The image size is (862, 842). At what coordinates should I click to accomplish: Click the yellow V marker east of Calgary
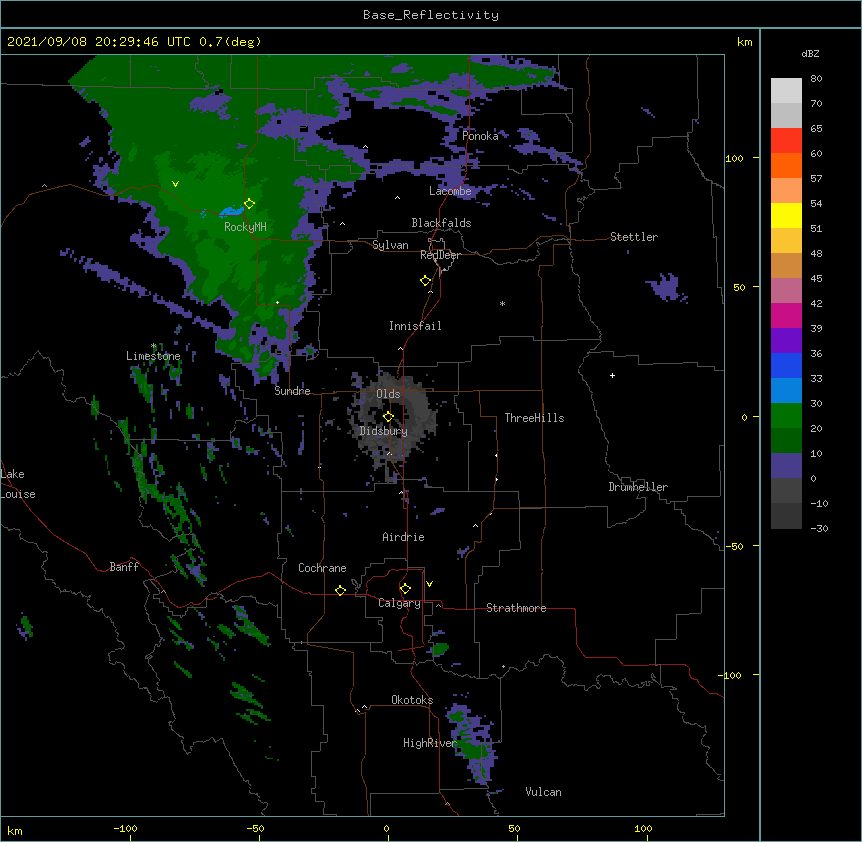point(429,584)
